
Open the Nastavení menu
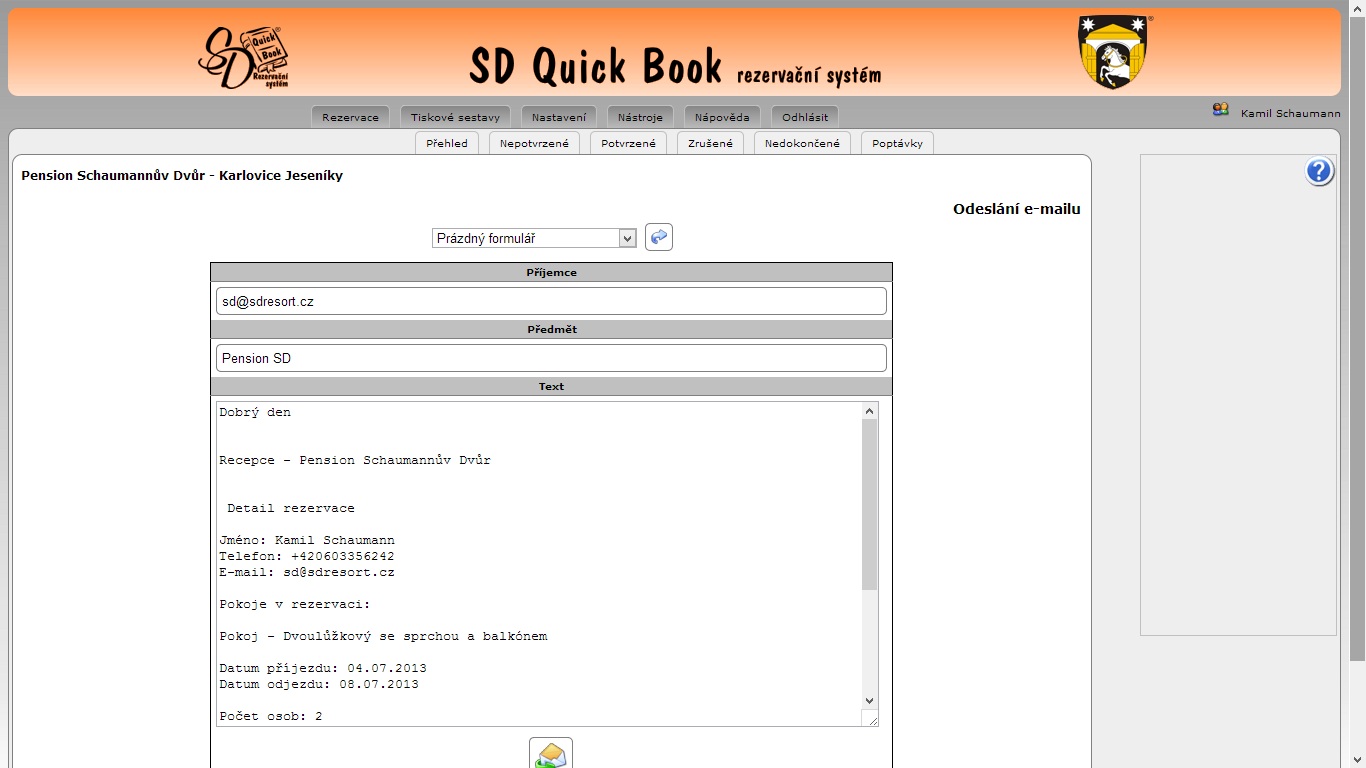coord(559,117)
